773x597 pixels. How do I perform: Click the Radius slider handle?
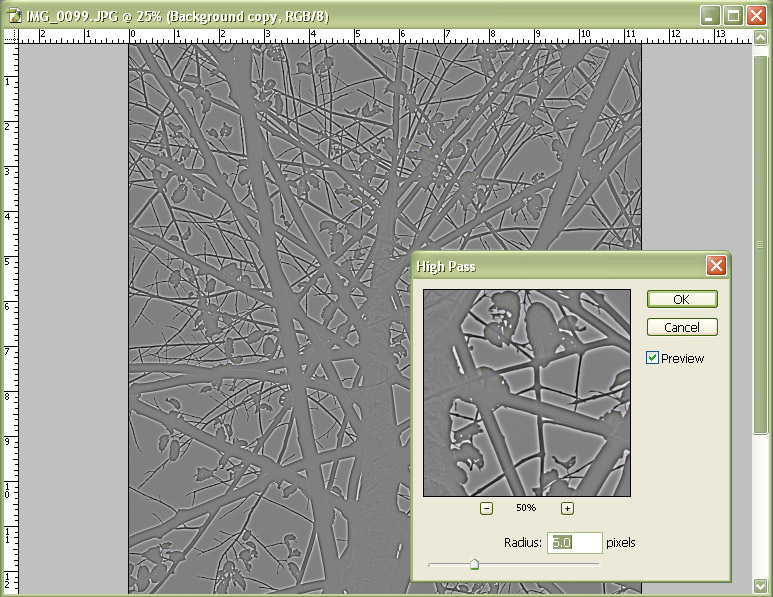pos(474,565)
